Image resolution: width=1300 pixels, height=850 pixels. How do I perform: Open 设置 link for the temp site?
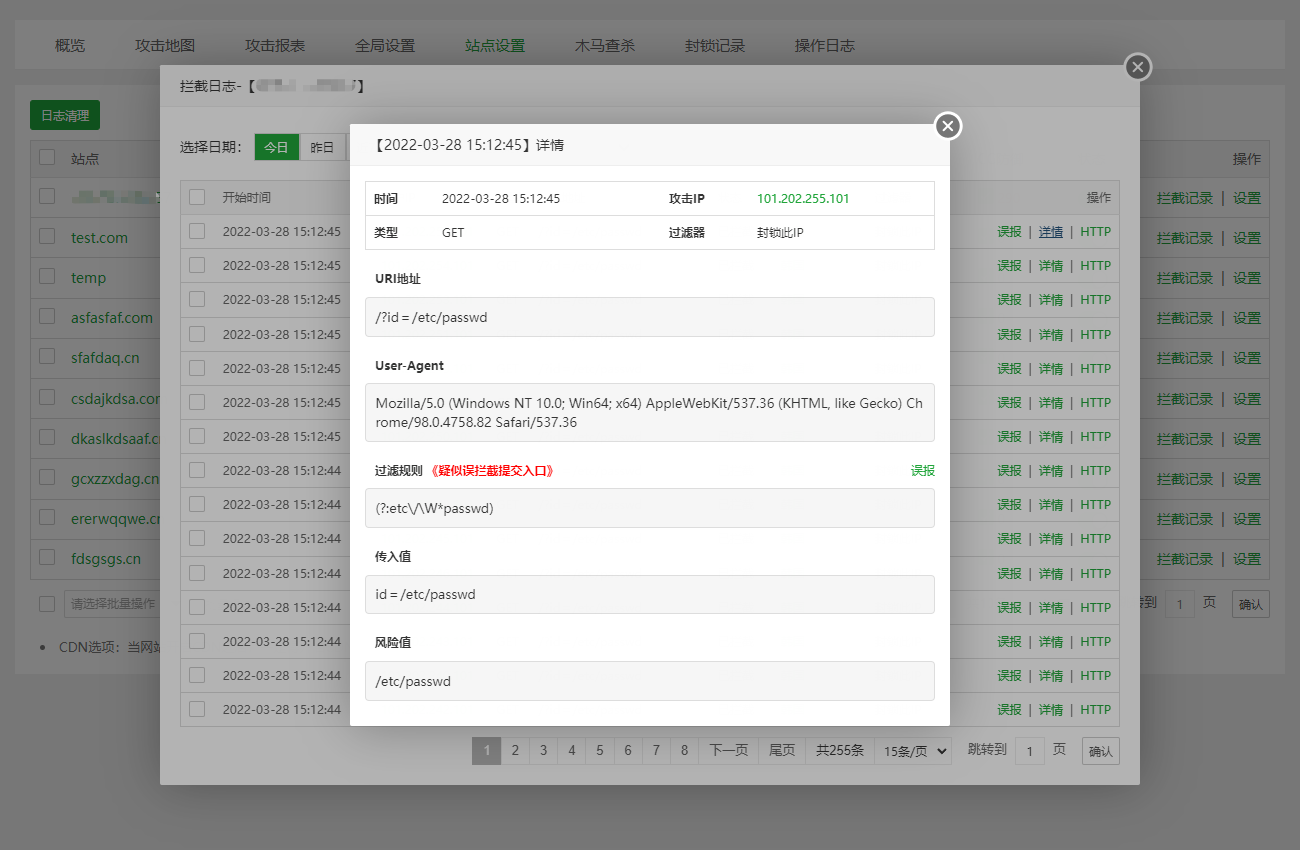click(x=1246, y=278)
